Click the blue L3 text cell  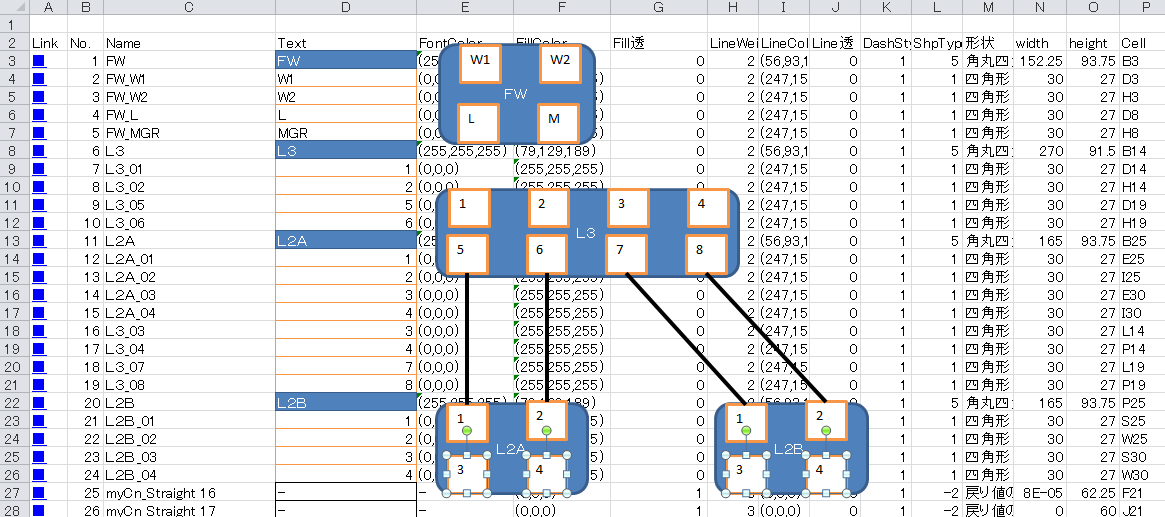click(x=345, y=151)
